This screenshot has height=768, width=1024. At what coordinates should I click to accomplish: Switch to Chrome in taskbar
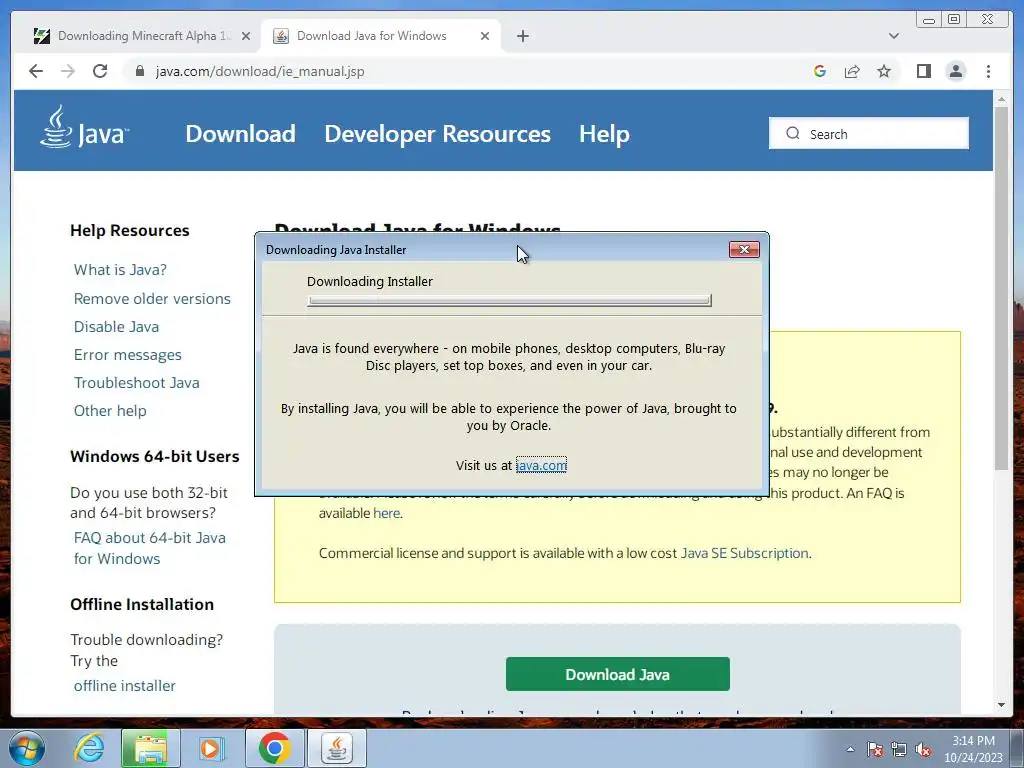274,748
